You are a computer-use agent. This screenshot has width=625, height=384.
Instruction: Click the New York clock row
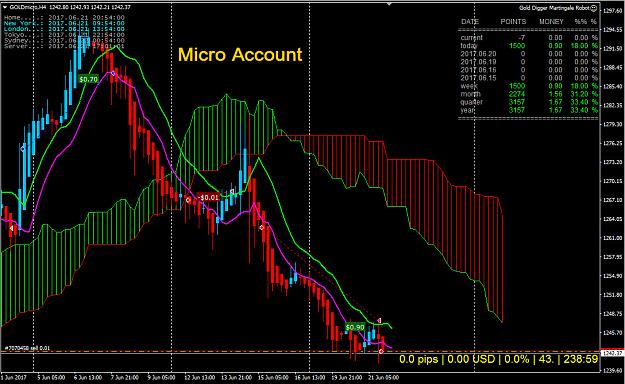64,23
